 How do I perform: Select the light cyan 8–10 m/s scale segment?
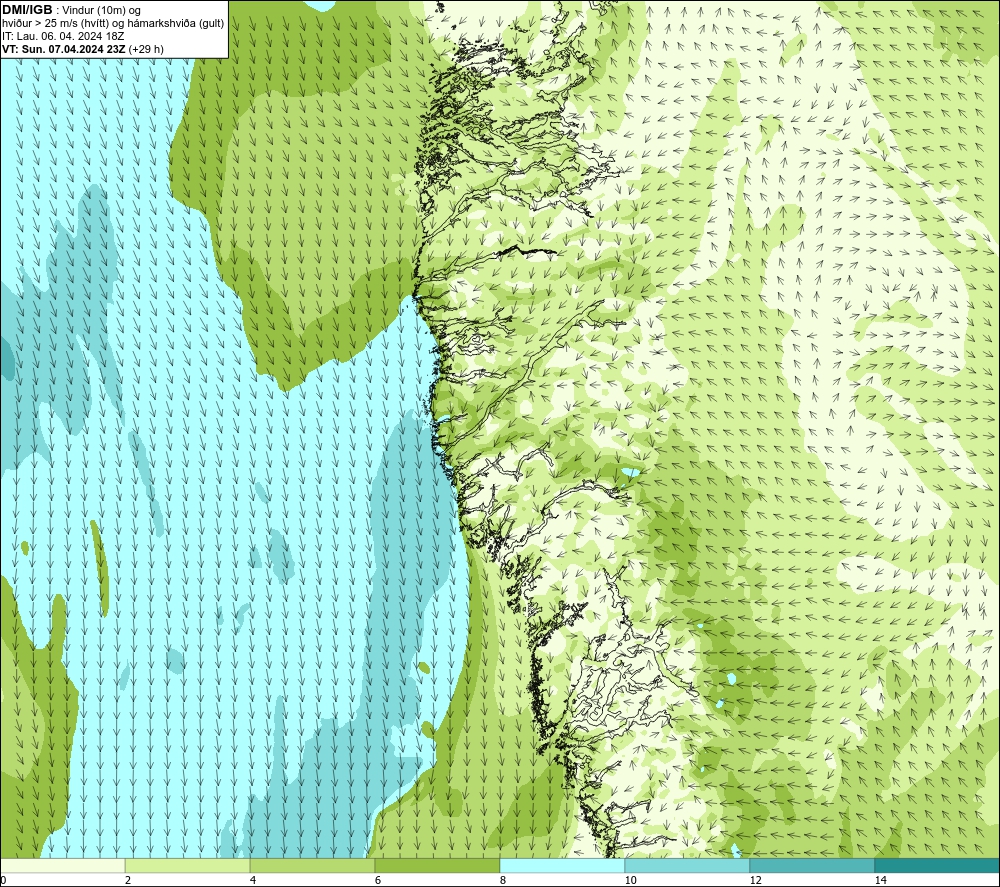562,865
